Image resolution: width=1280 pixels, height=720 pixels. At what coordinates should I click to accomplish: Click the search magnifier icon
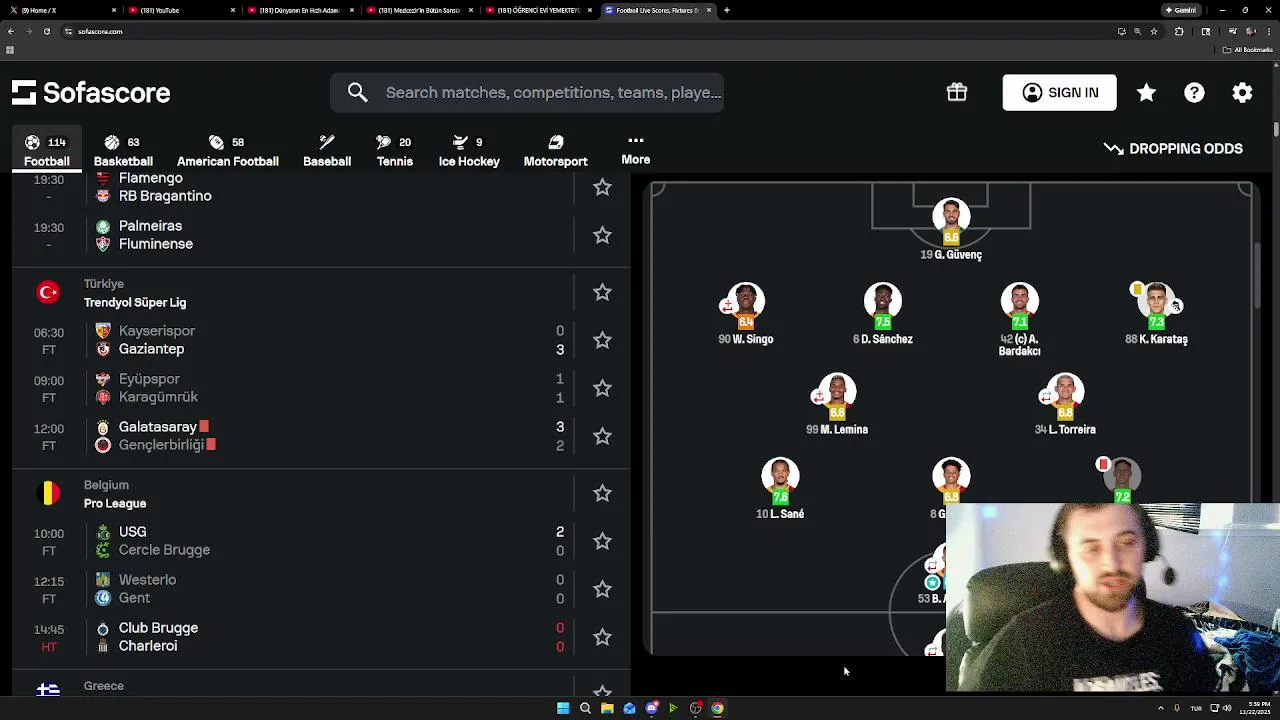[x=358, y=92]
